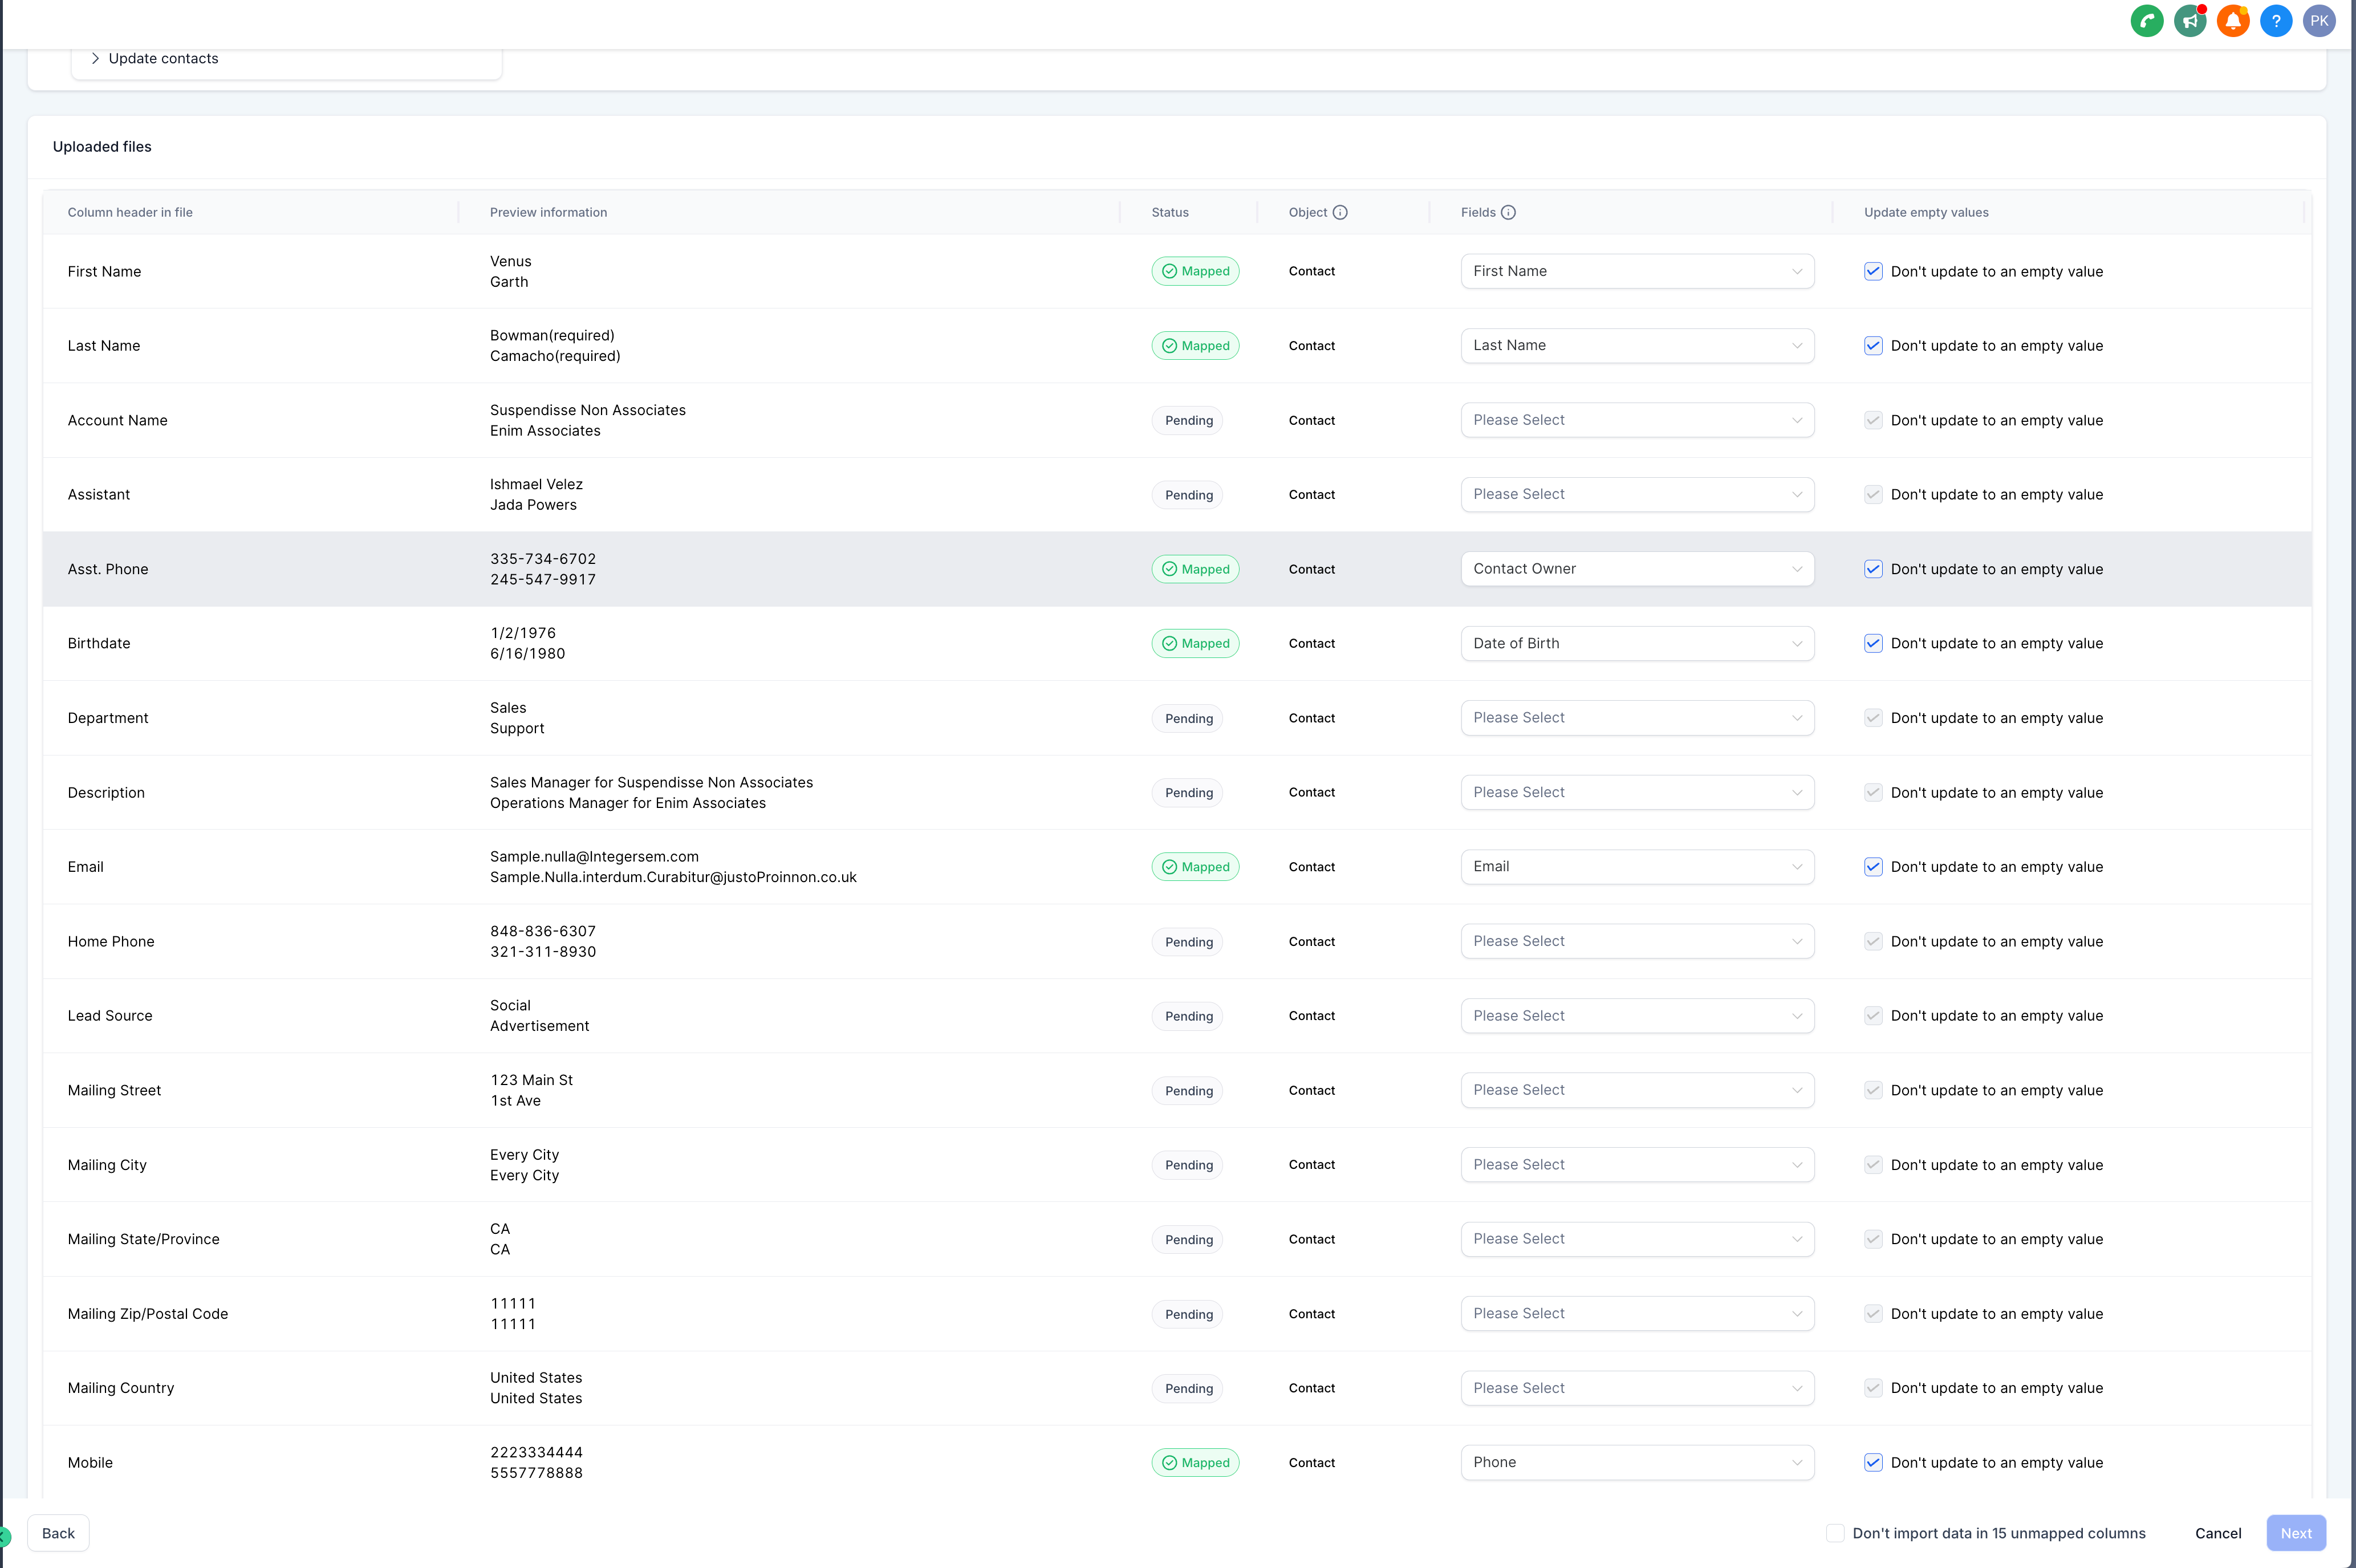Open the Email field mapping dropdown
Viewport: 2356px width, 1568px height.
tap(1637, 867)
